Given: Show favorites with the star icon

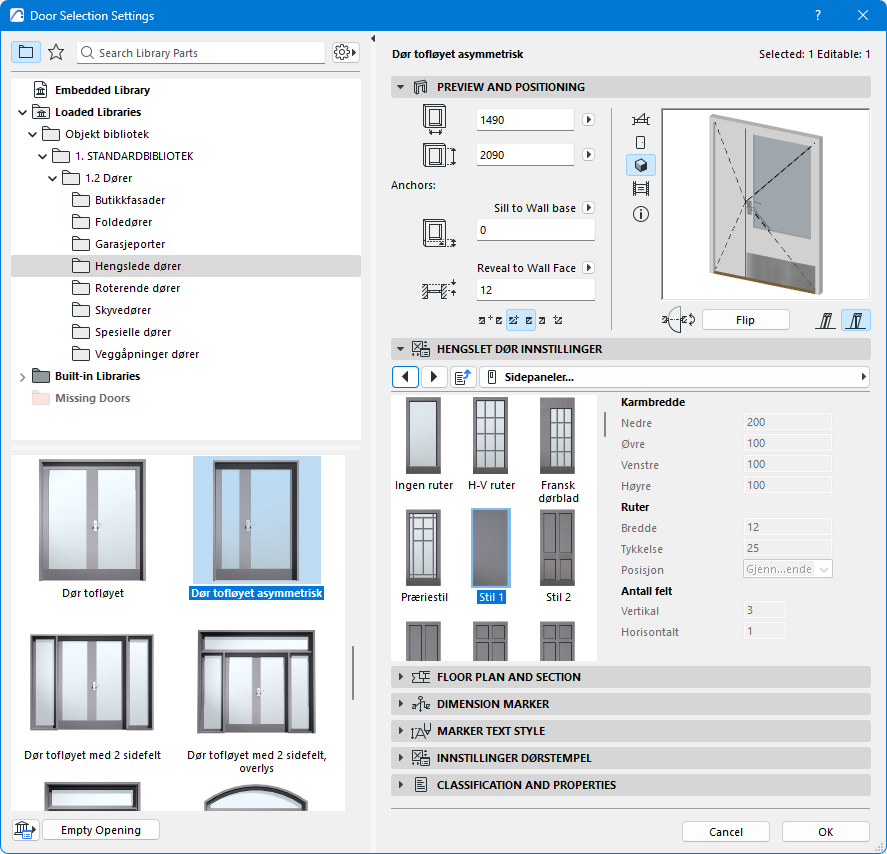Looking at the screenshot, I should pyautogui.click(x=56, y=52).
